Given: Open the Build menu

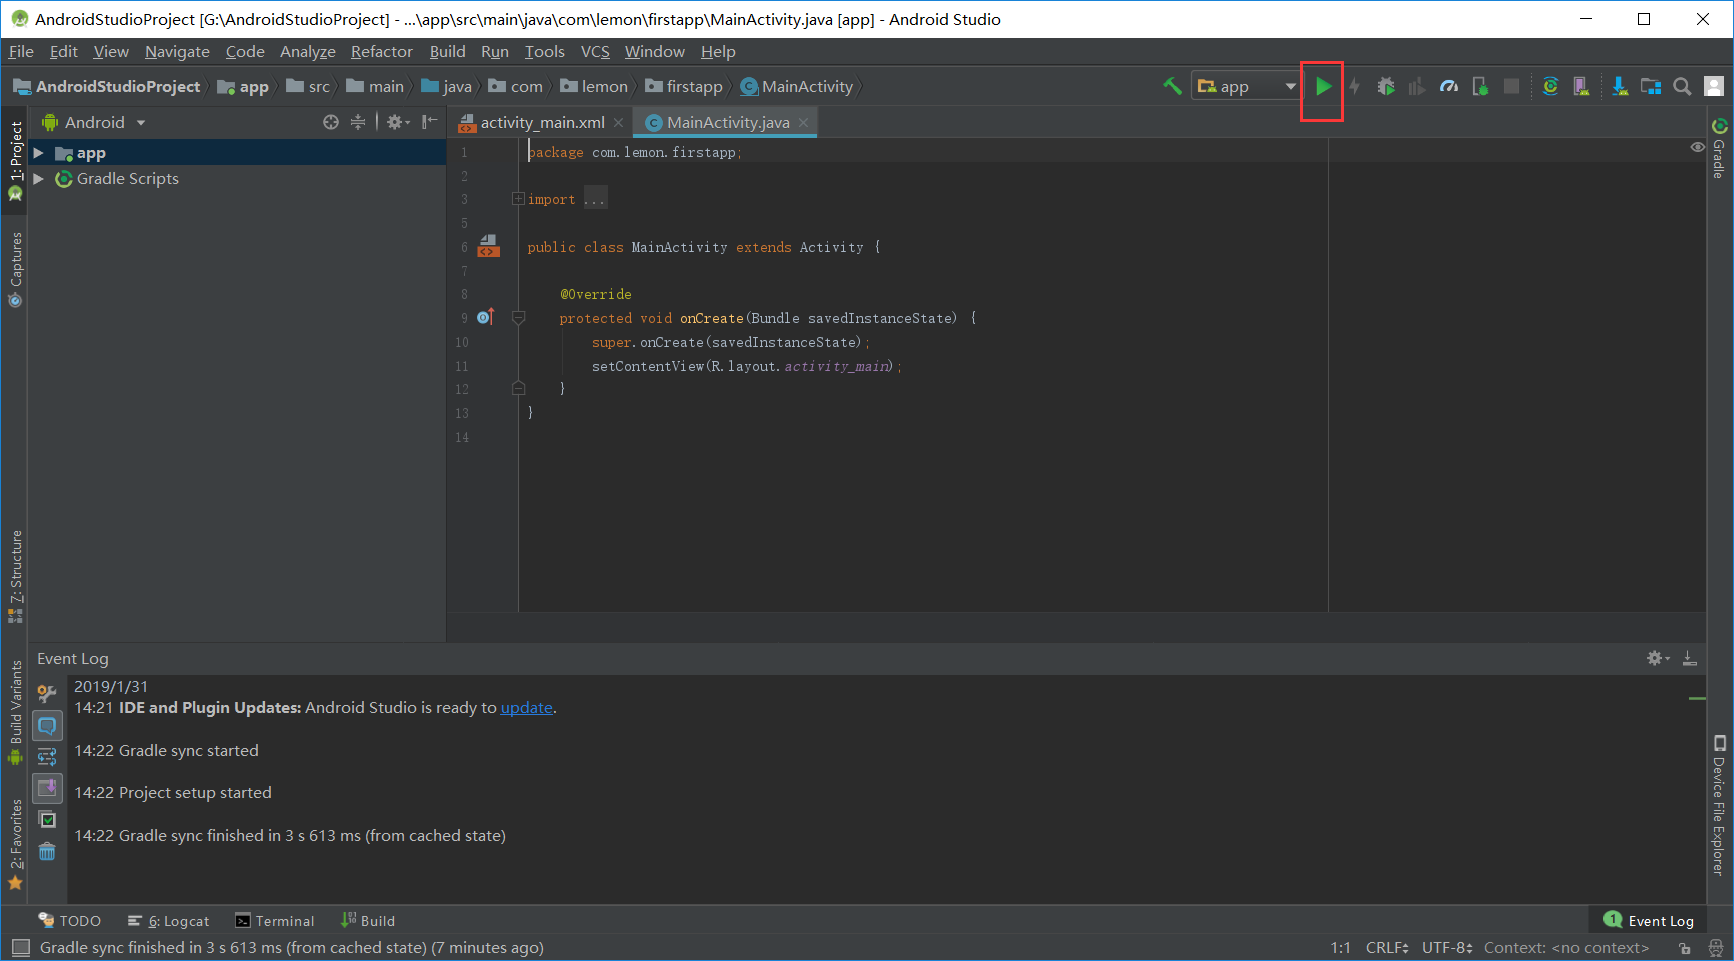Looking at the screenshot, I should [447, 52].
